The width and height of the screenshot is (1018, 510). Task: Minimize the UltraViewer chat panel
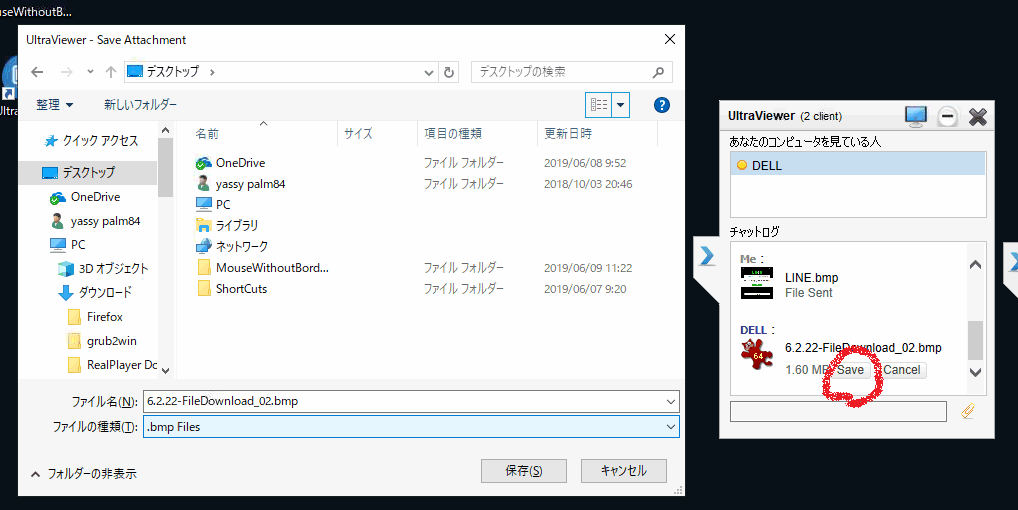coord(948,117)
